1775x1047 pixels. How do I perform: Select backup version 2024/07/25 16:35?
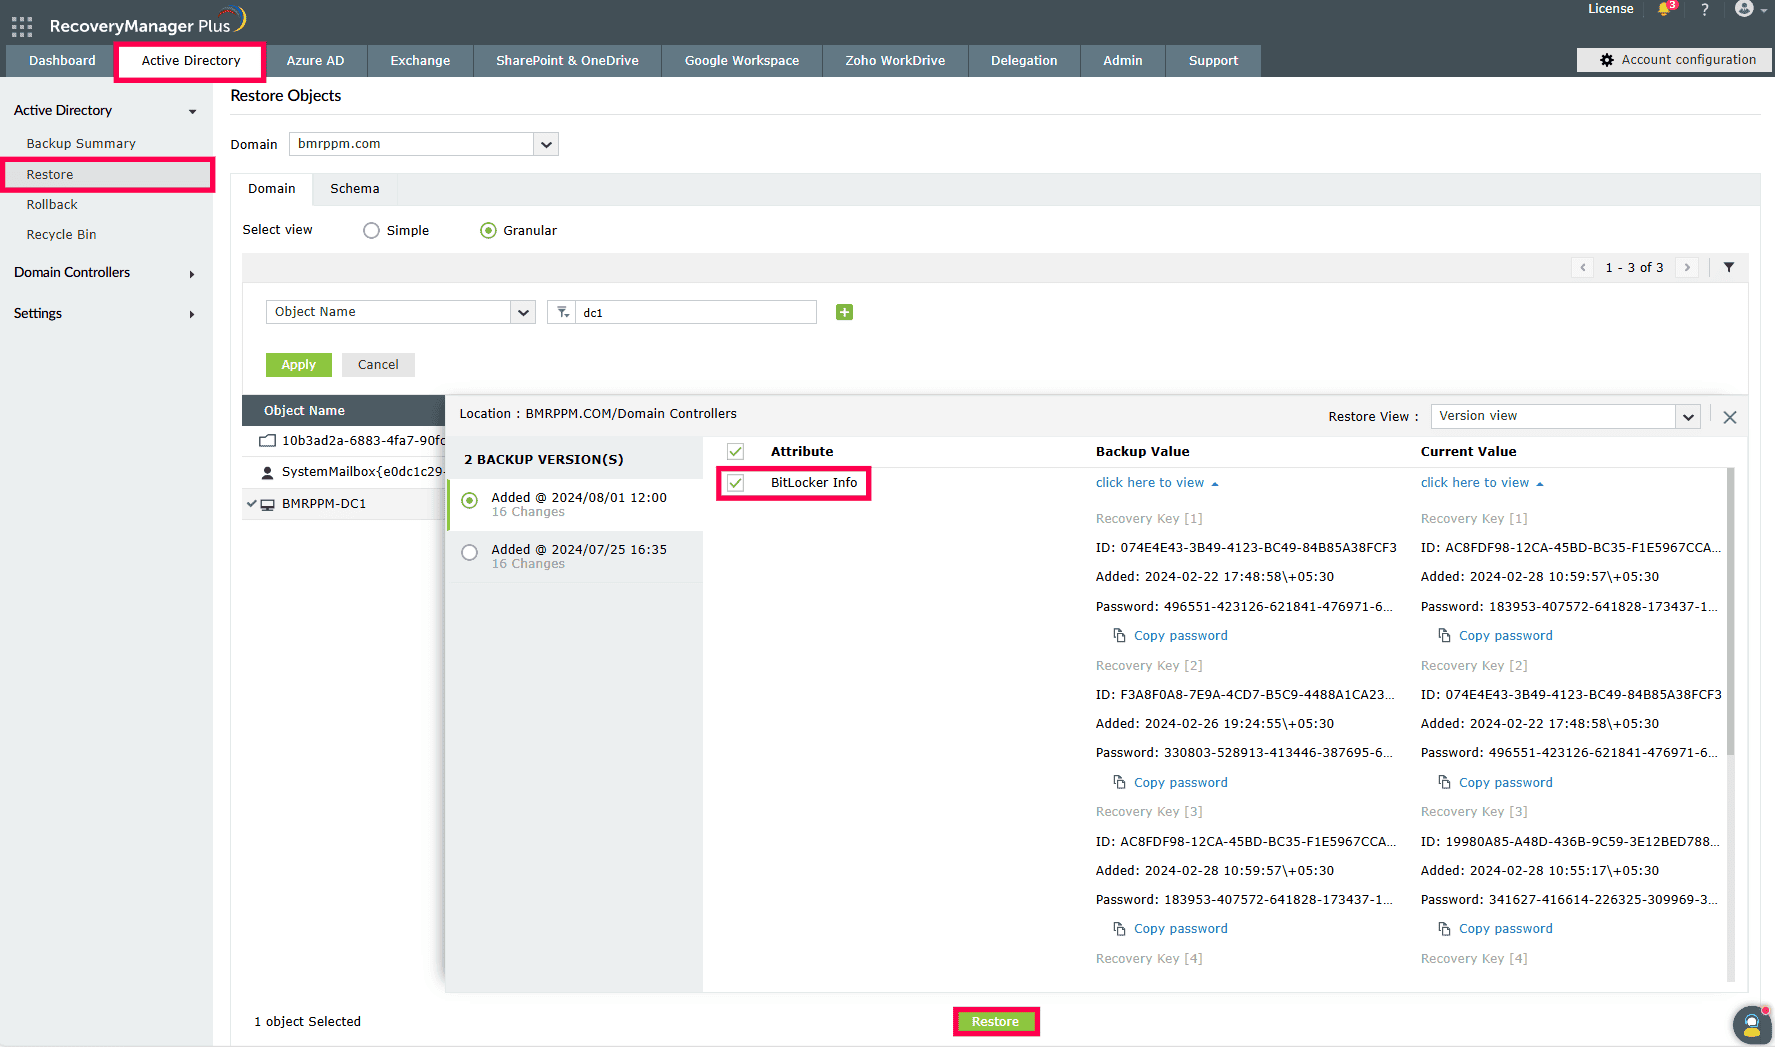coord(469,552)
